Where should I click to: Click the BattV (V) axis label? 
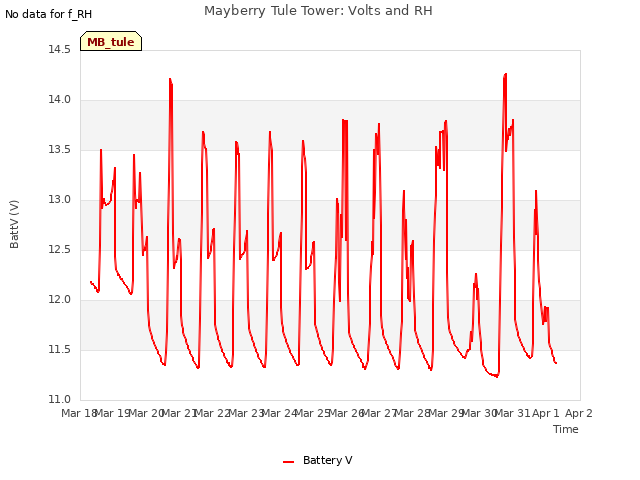14,224
